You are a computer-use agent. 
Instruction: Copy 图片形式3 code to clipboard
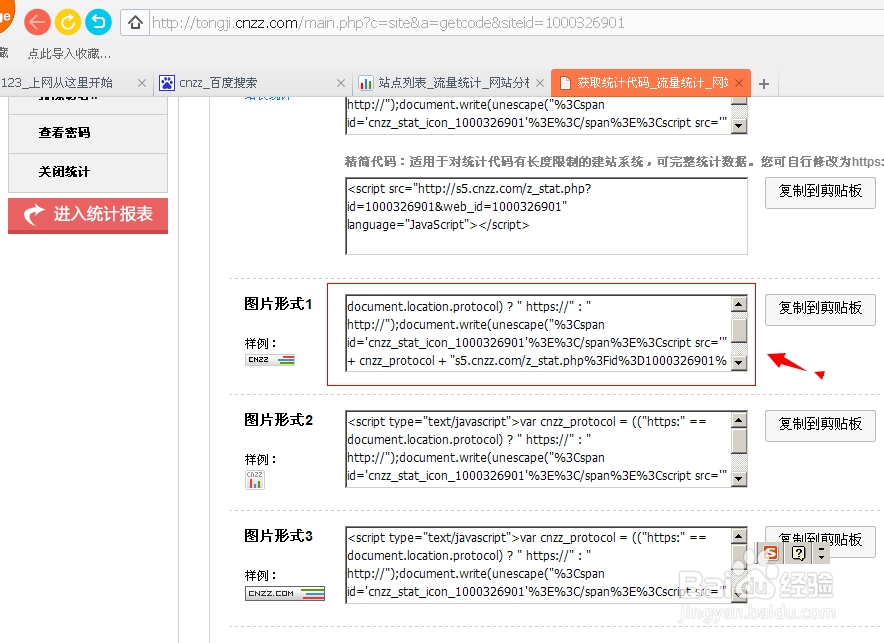(820, 542)
